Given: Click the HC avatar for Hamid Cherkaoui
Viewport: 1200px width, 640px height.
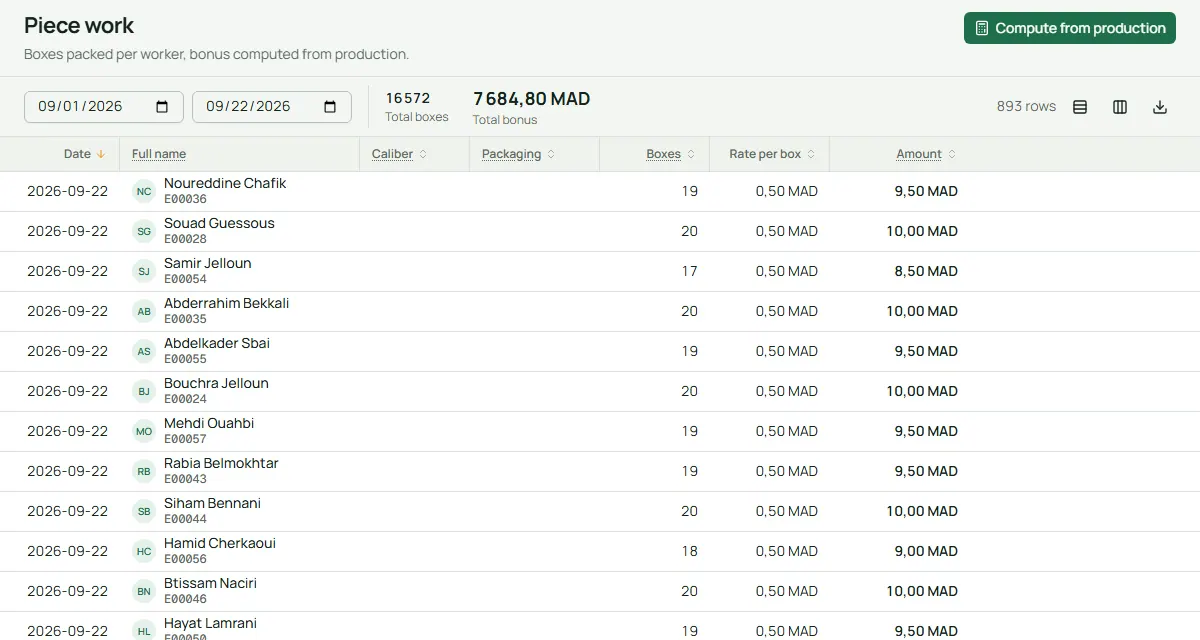Looking at the screenshot, I should 144,551.
